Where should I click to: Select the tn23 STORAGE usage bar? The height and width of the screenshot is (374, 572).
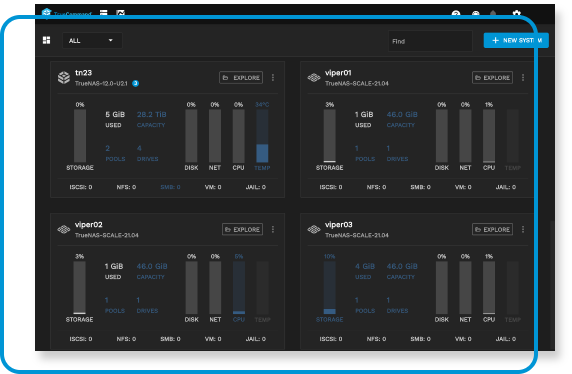coord(80,136)
